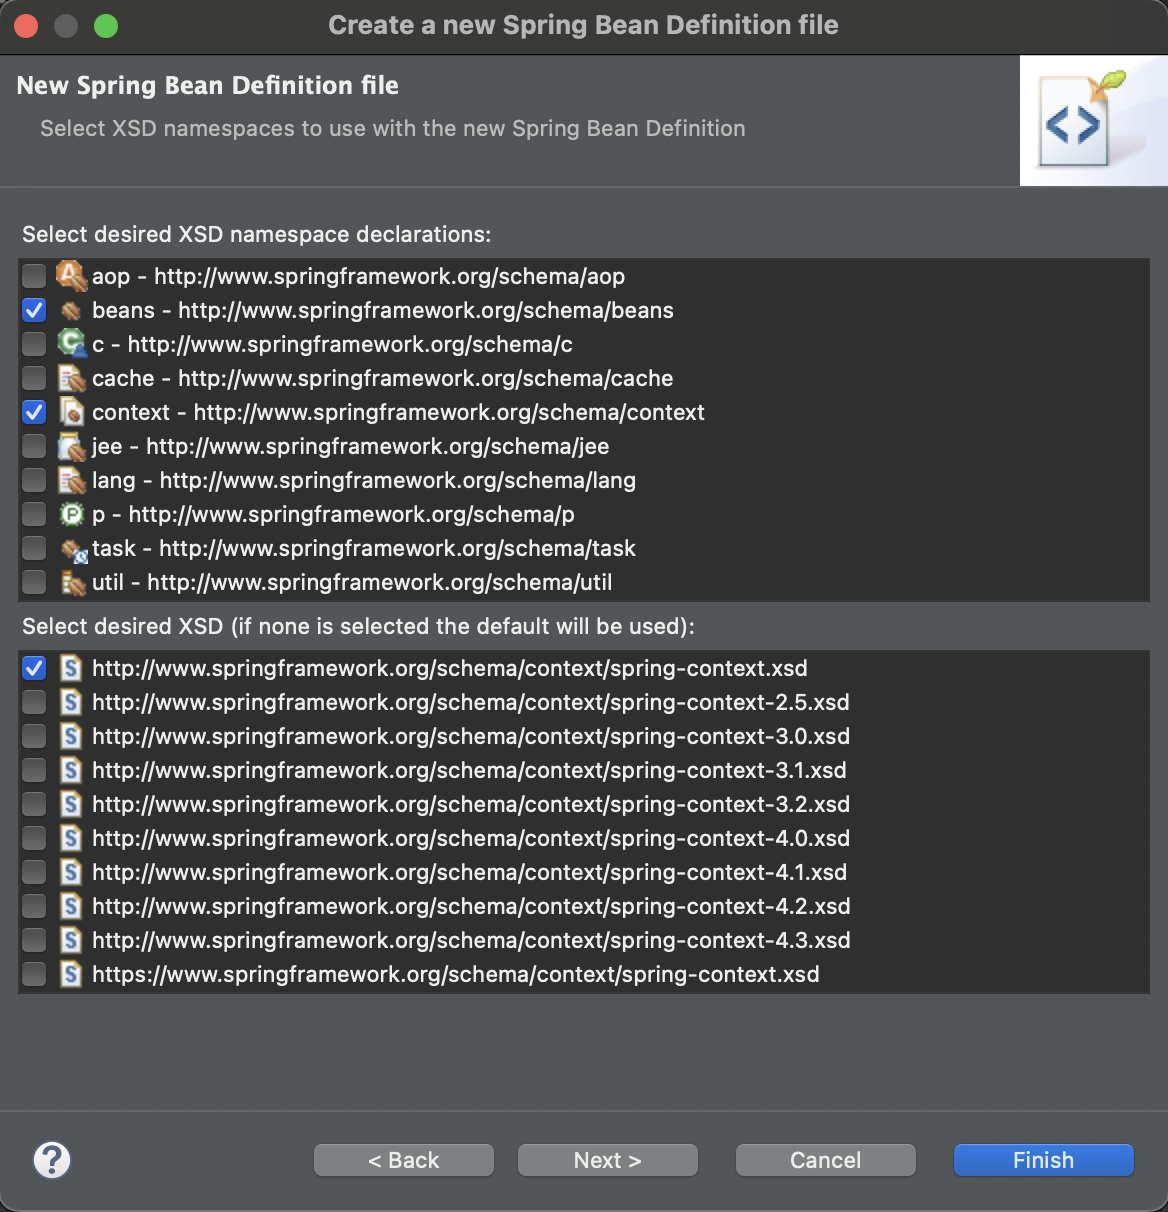Select the 'aop - http://www.springframework.org/schema/aop' text
Image resolution: width=1168 pixels, height=1212 pixels.
[x=359, y=276]
